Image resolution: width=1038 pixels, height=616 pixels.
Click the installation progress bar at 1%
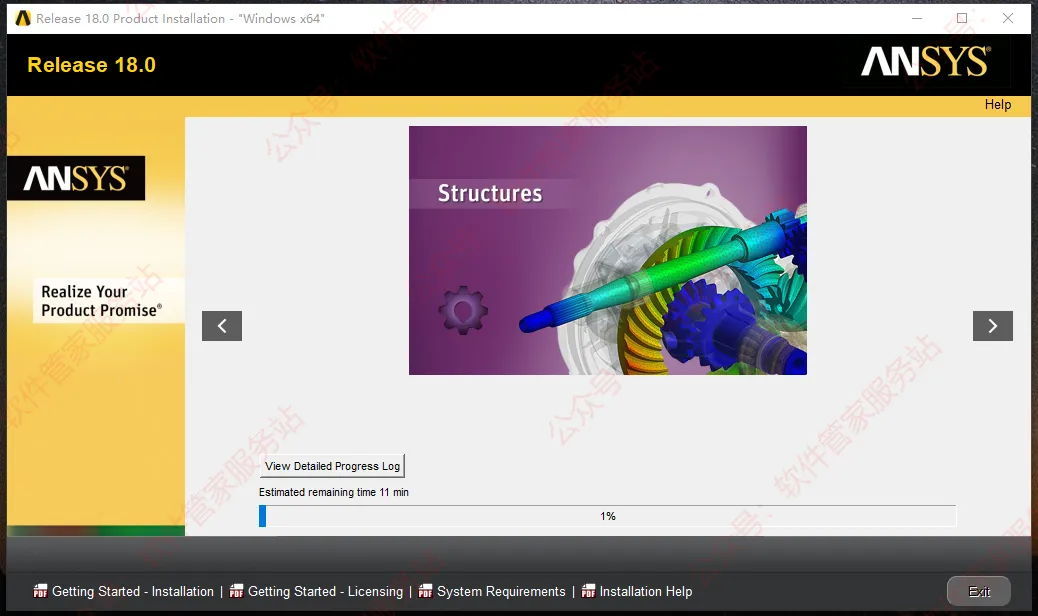(x=607, y=516)
